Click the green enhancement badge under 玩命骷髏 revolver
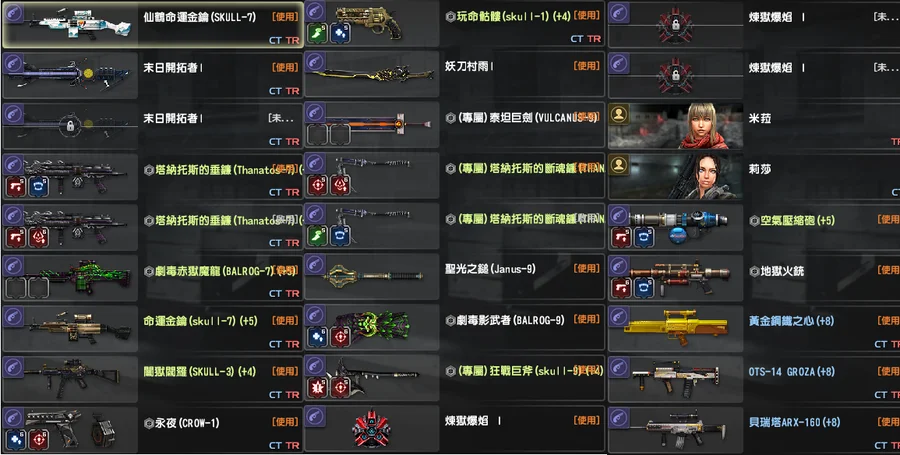The width and height of the screenshot is (900, 455). tap(317, 33)
